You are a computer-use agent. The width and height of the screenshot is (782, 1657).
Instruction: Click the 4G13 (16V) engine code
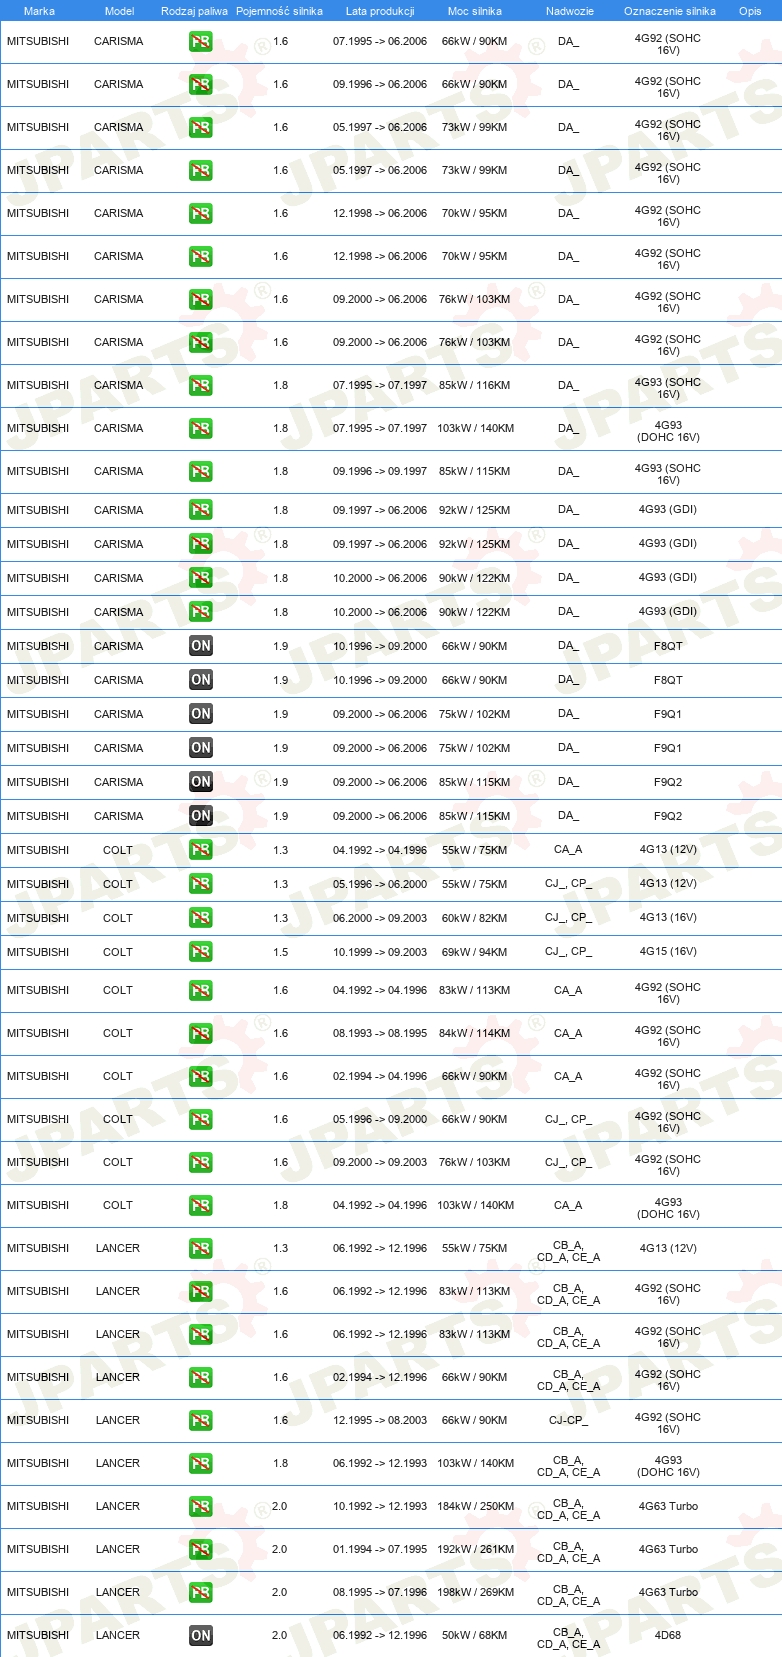click(x=668, y=917)
